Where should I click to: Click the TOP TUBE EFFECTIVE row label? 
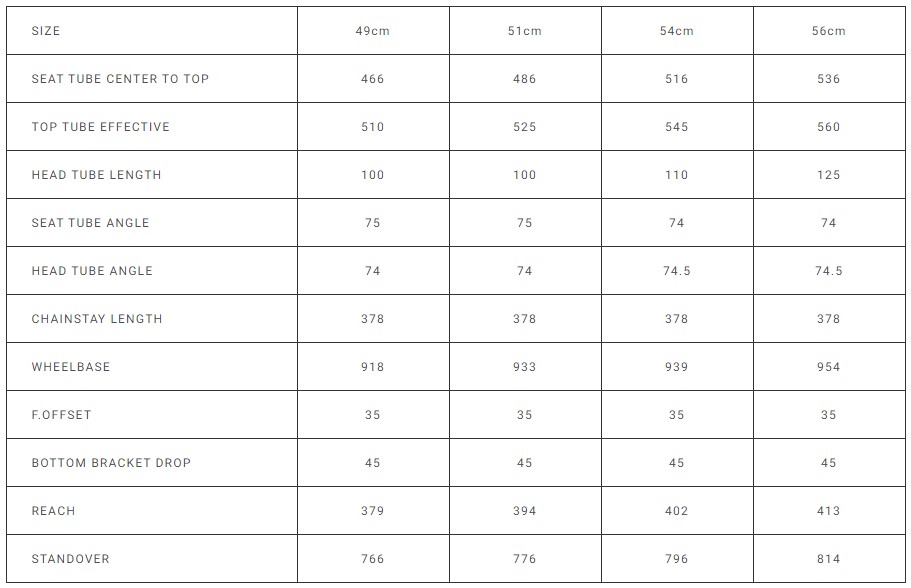[x=101, y=127]
